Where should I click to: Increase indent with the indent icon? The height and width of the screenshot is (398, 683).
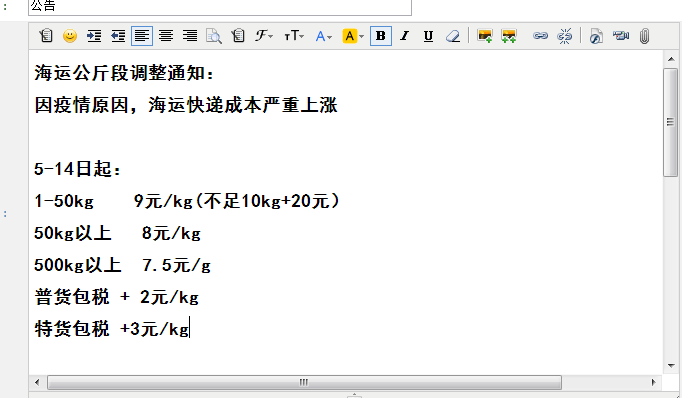pyautogui.click(x=94, y=36)
